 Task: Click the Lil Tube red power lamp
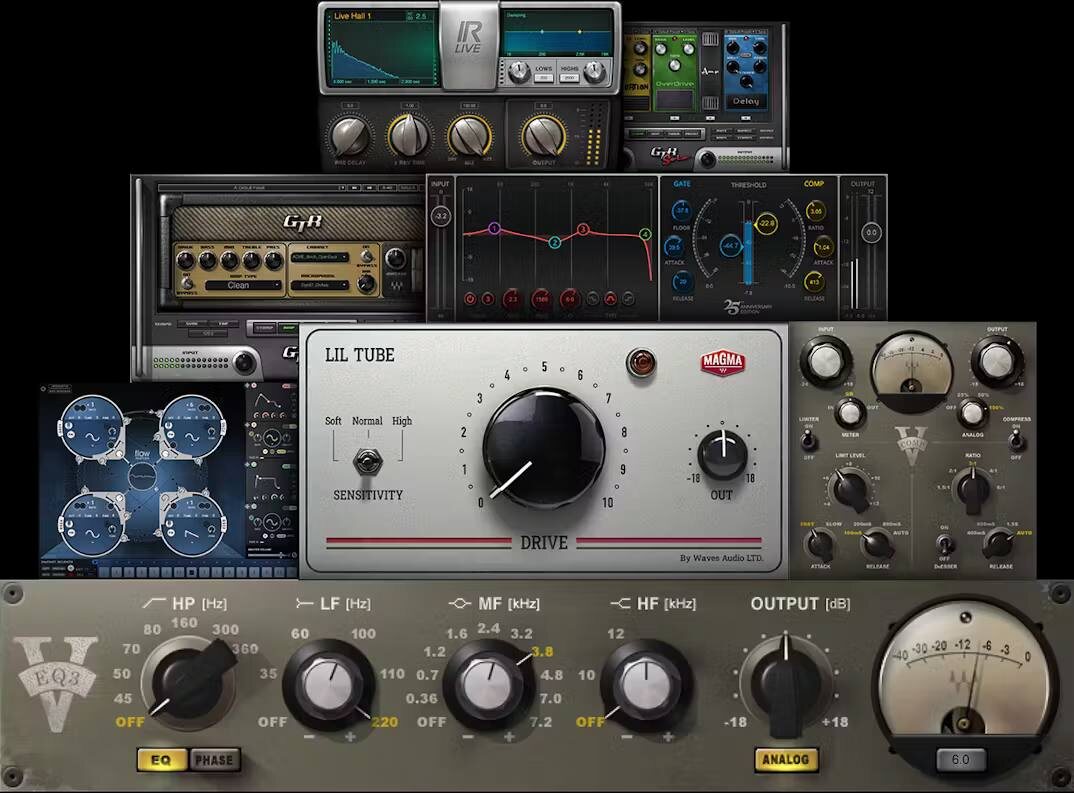640,363
